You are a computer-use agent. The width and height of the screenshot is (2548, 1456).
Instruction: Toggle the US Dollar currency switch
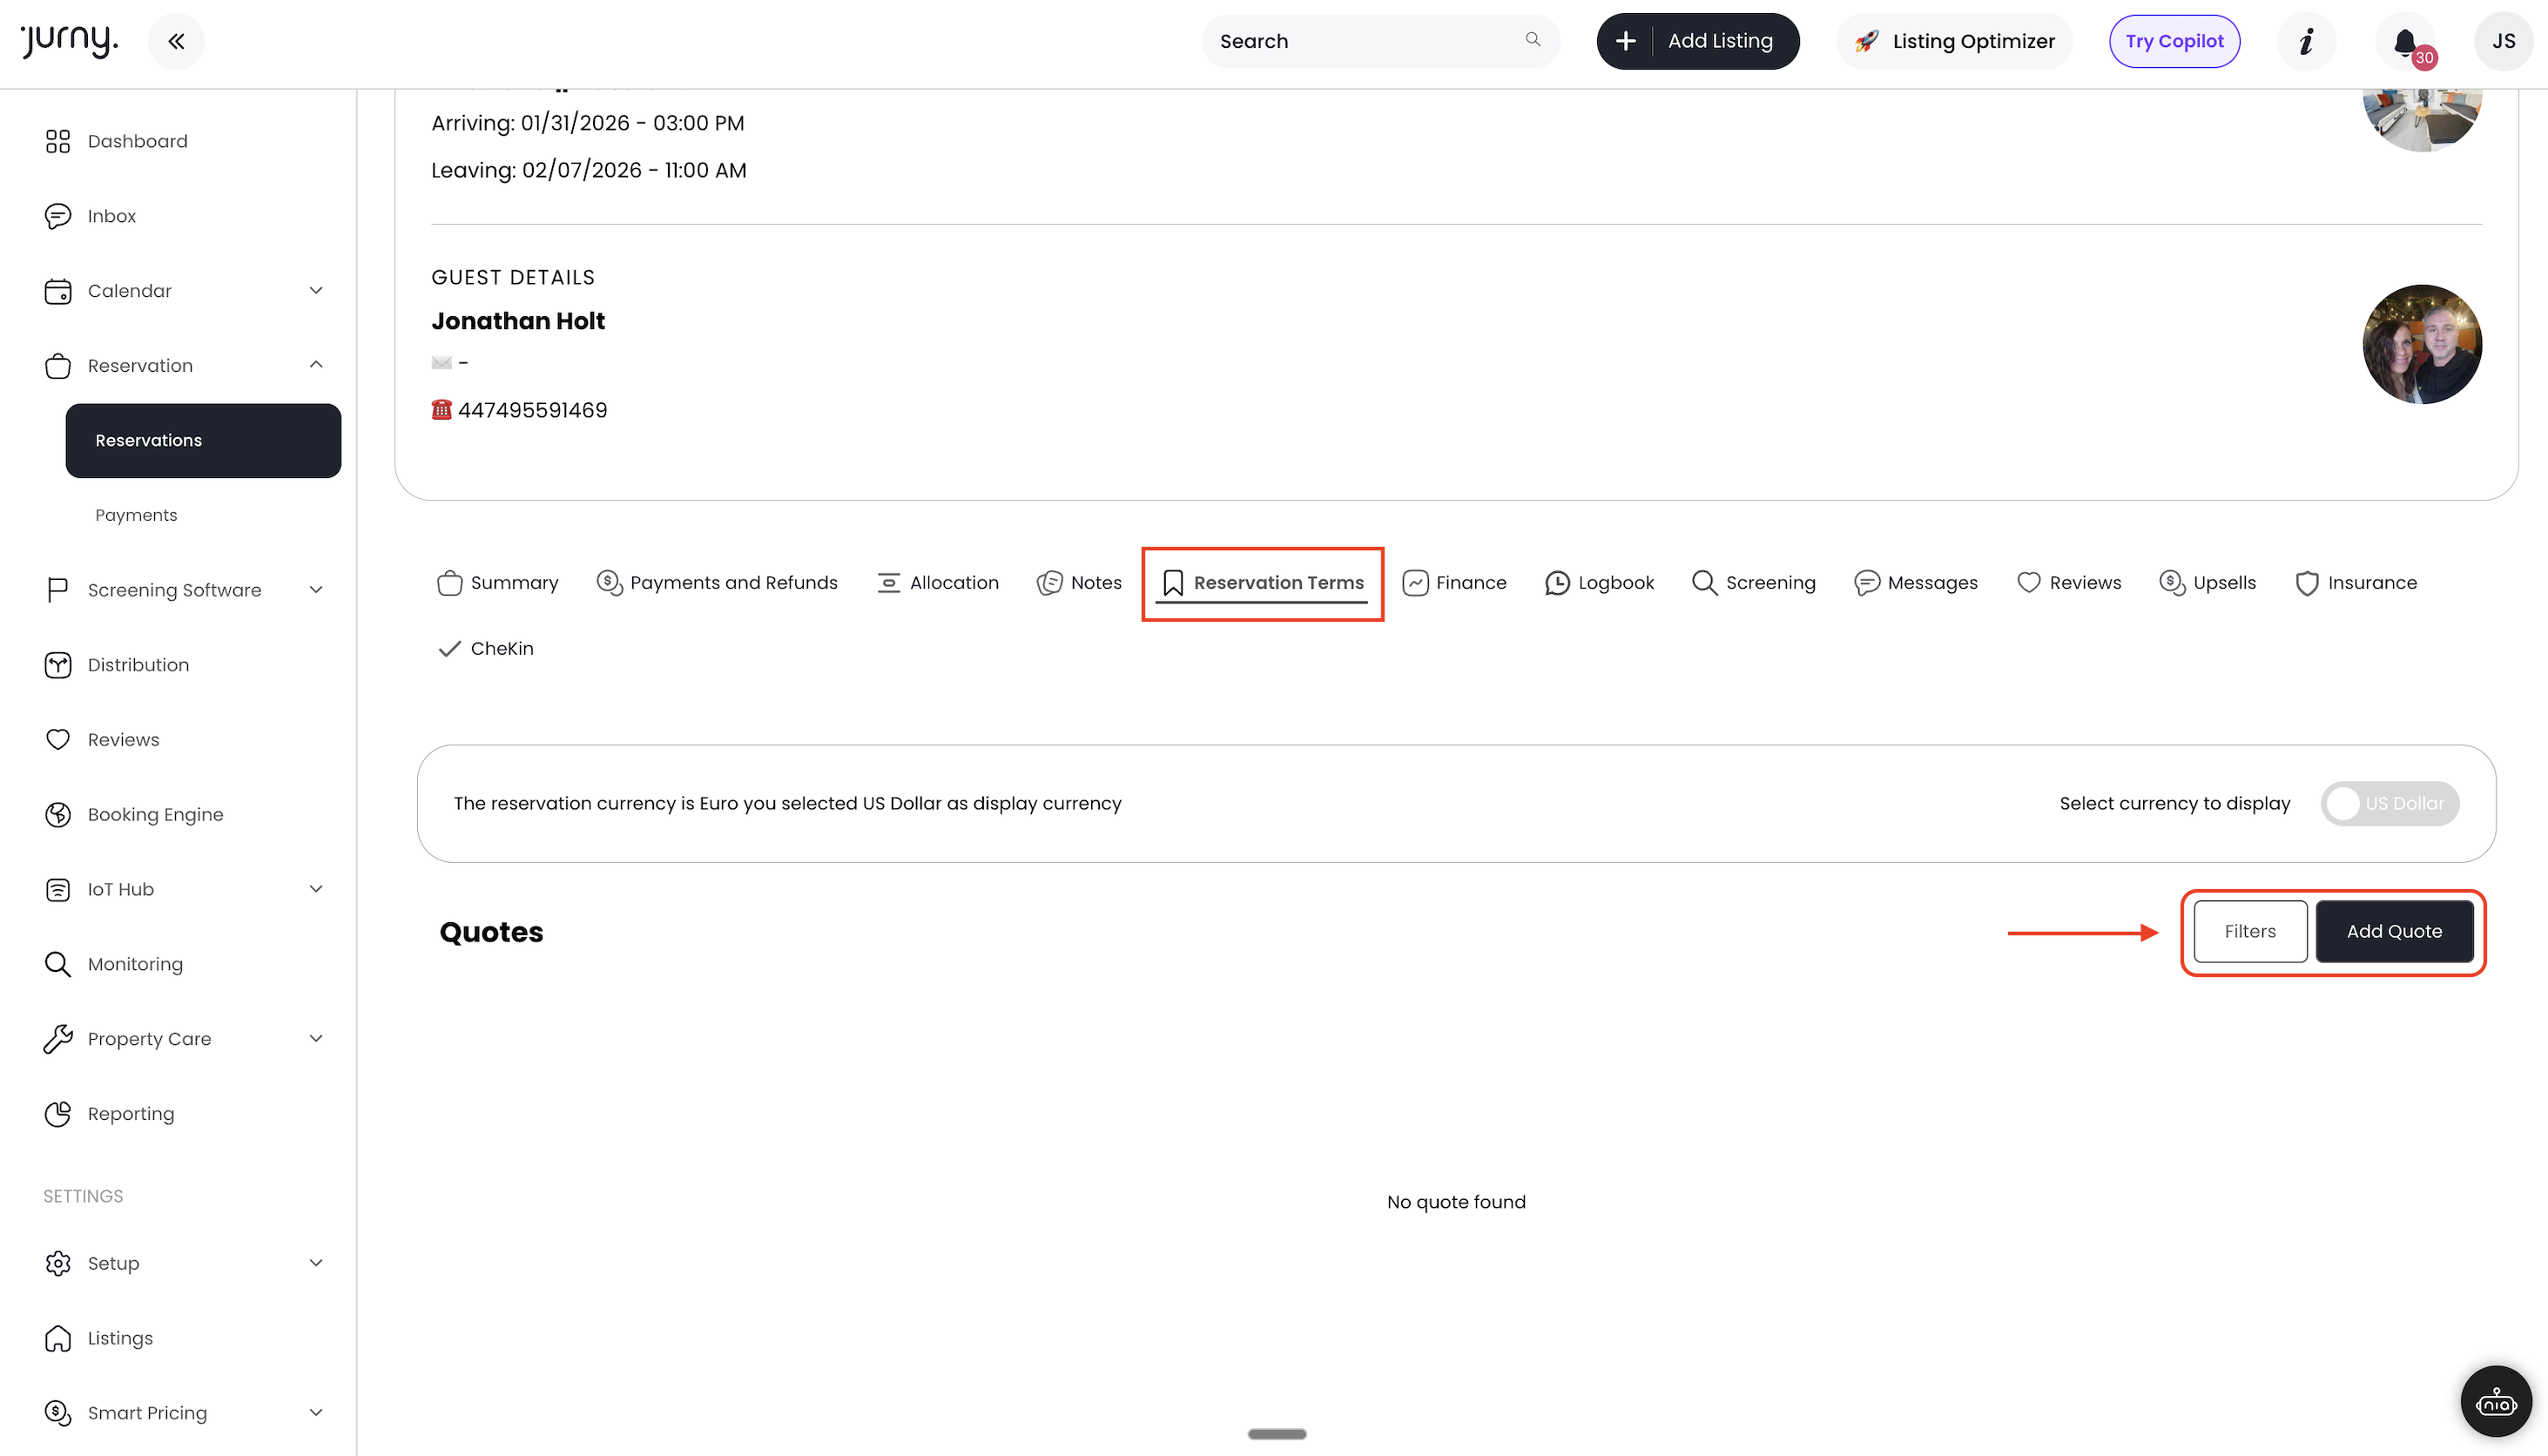(2389, 804)
